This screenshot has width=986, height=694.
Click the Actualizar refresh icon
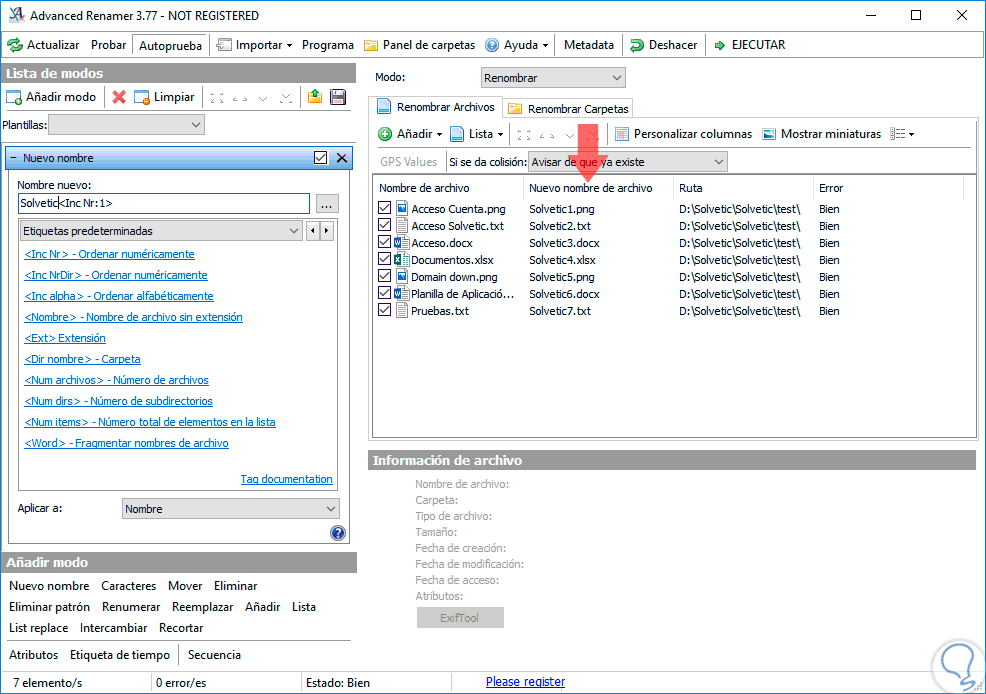(14, 45)
